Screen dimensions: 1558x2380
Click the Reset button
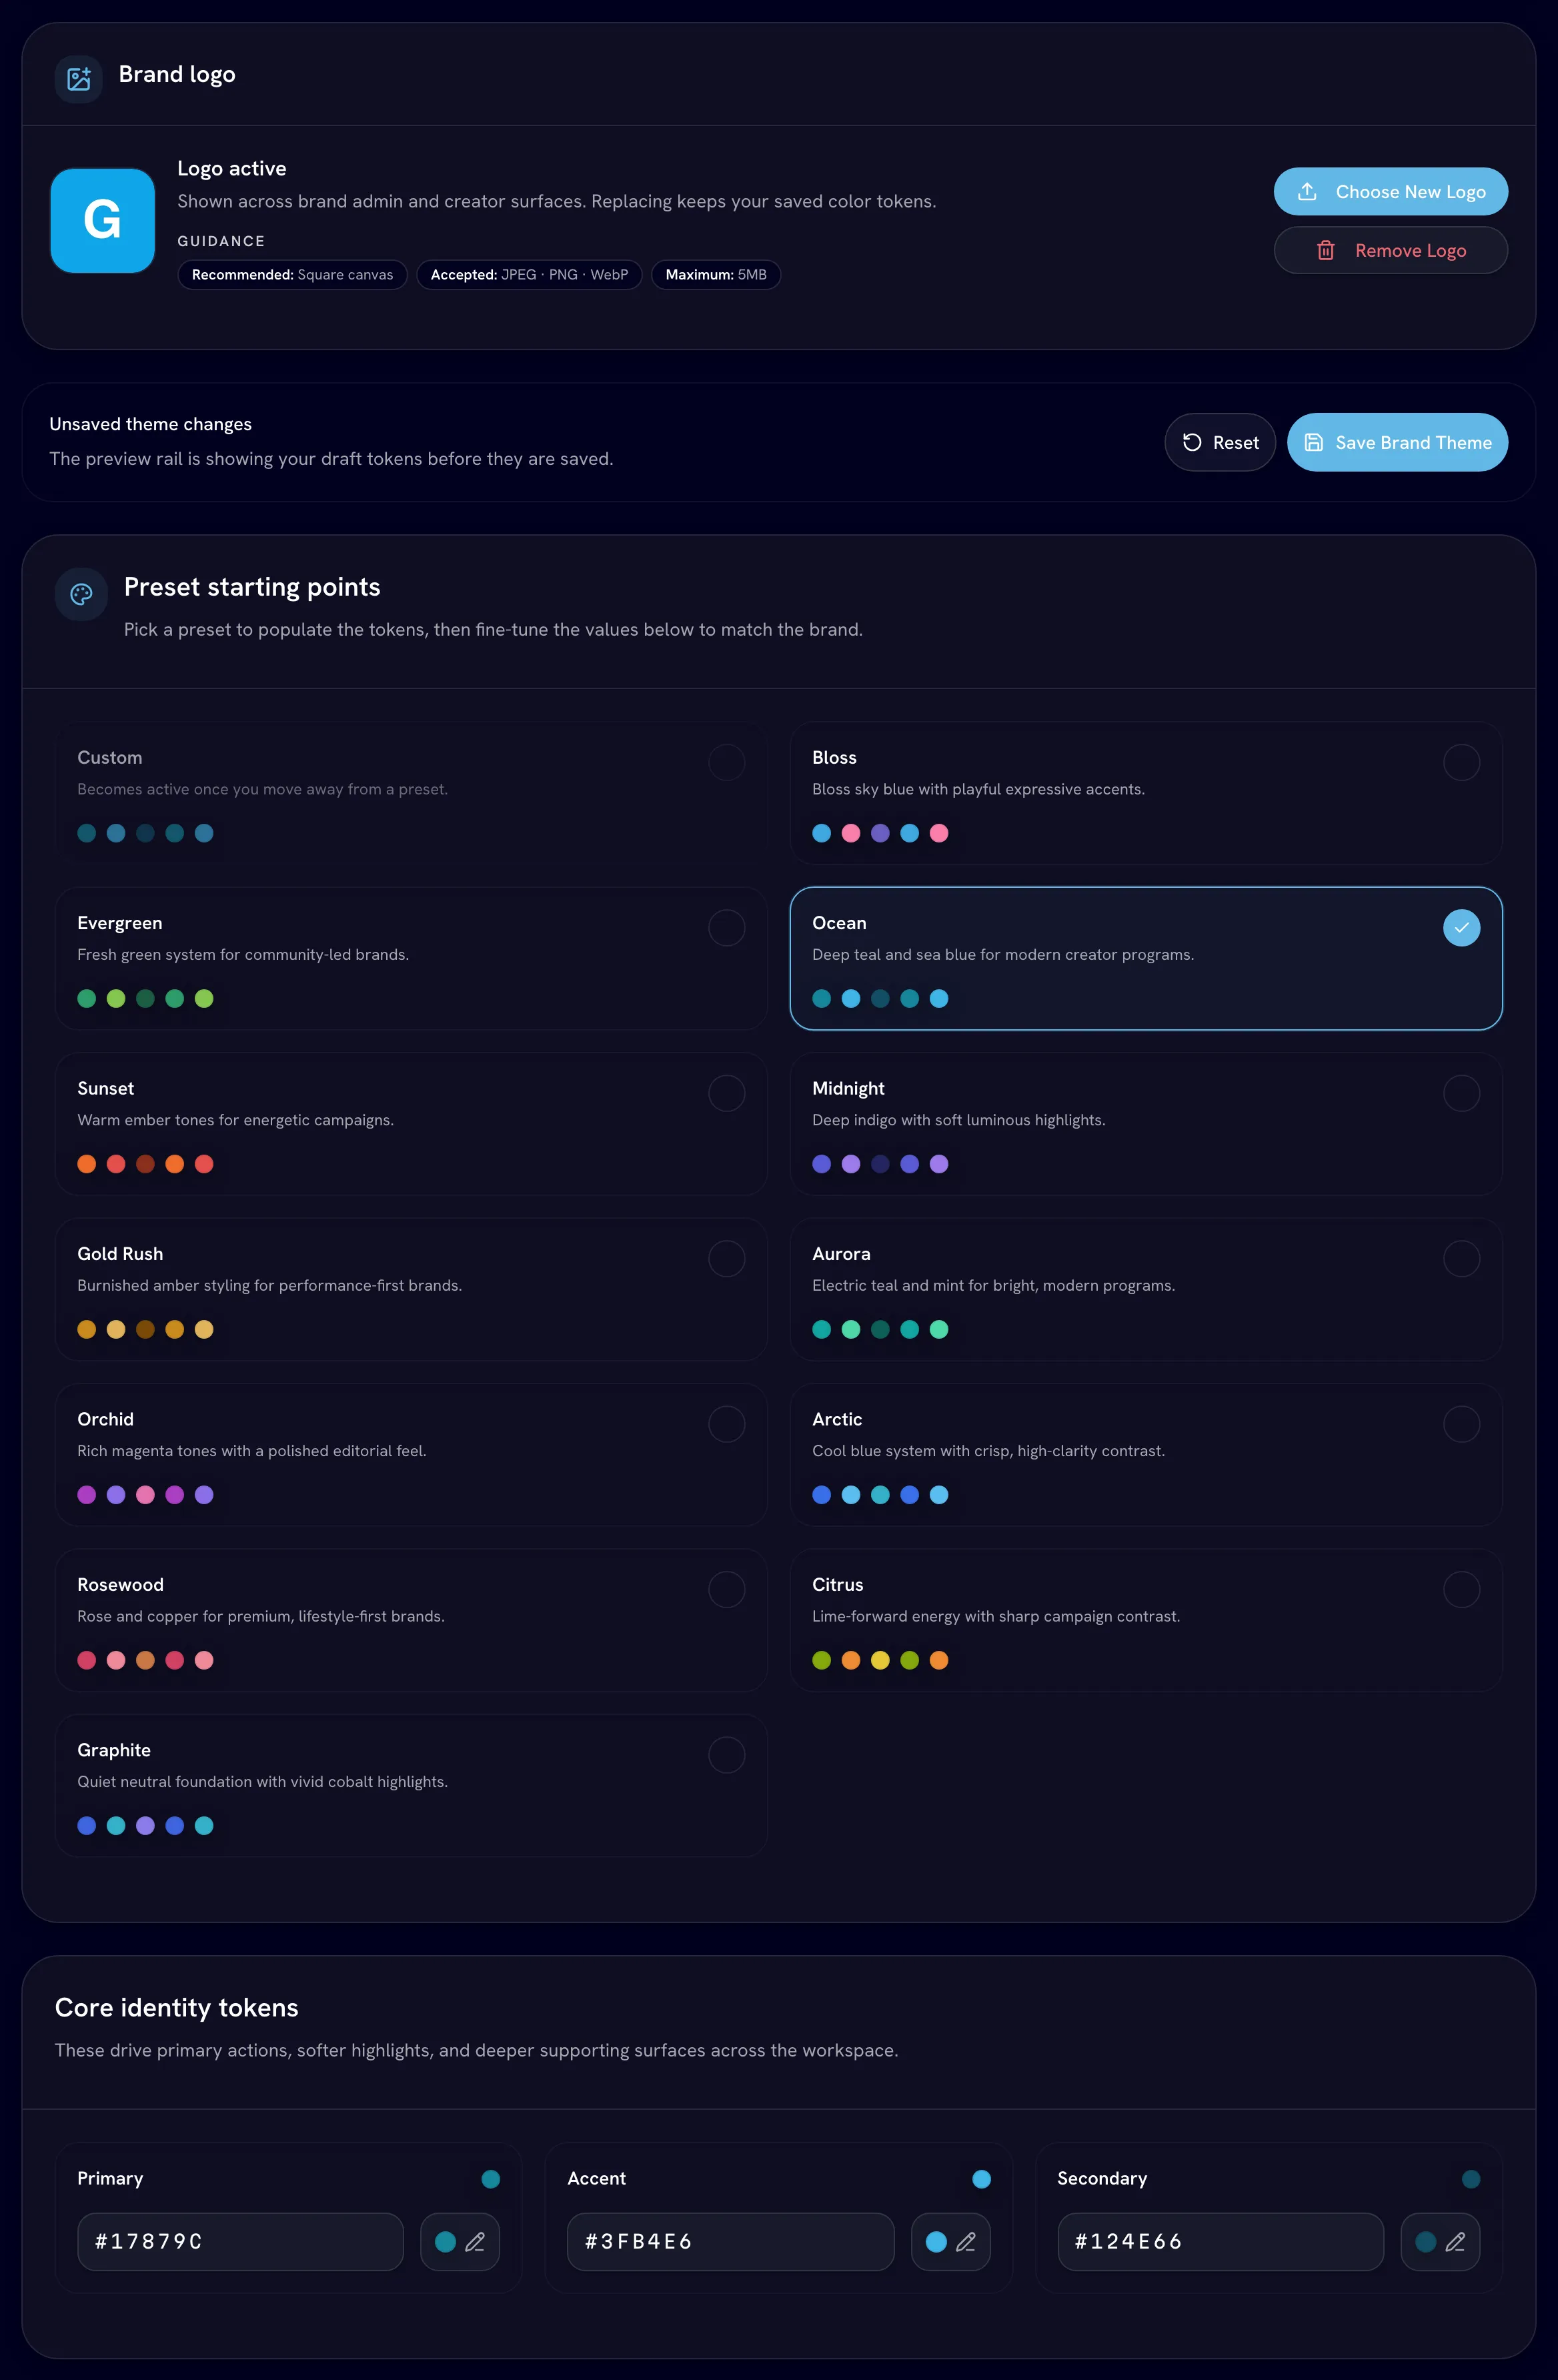coord(1220,442)
